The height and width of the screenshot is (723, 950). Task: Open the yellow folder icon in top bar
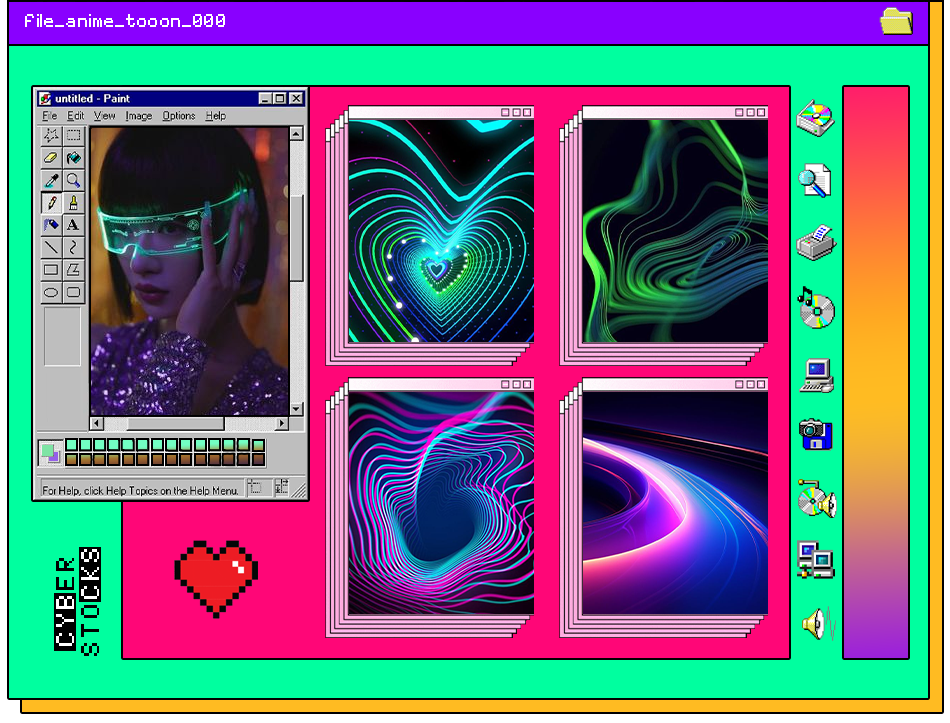896,21
